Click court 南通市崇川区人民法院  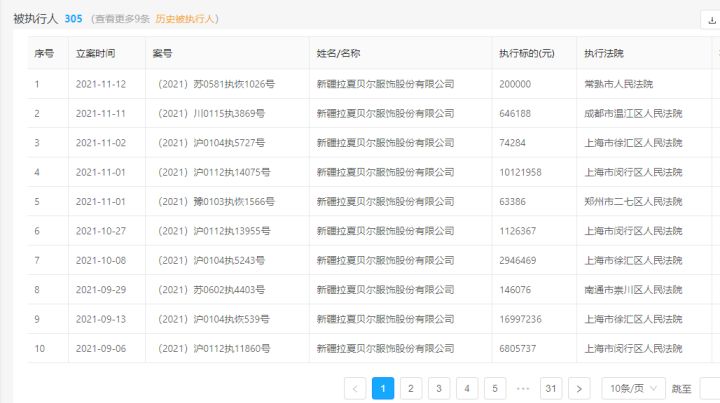(633, 290)
